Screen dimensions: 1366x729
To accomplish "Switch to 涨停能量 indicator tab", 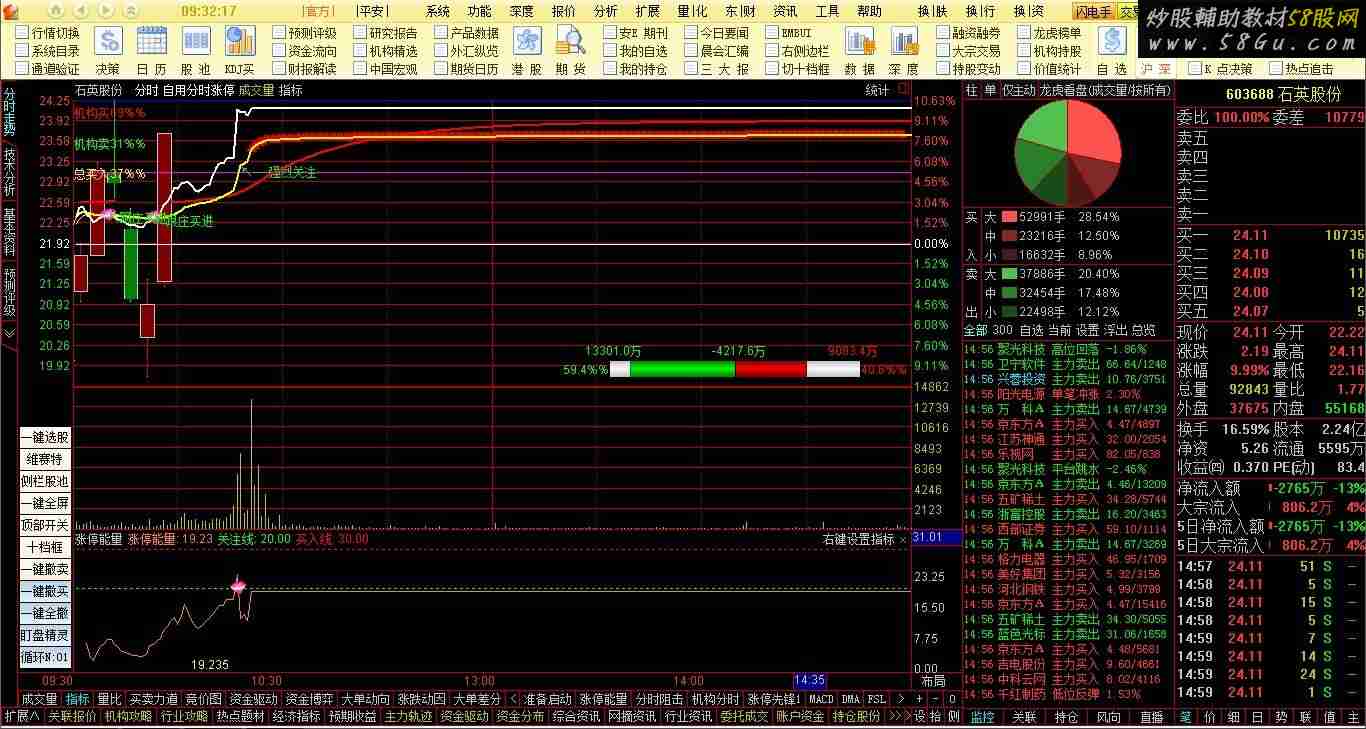I will tap(604, 699).
